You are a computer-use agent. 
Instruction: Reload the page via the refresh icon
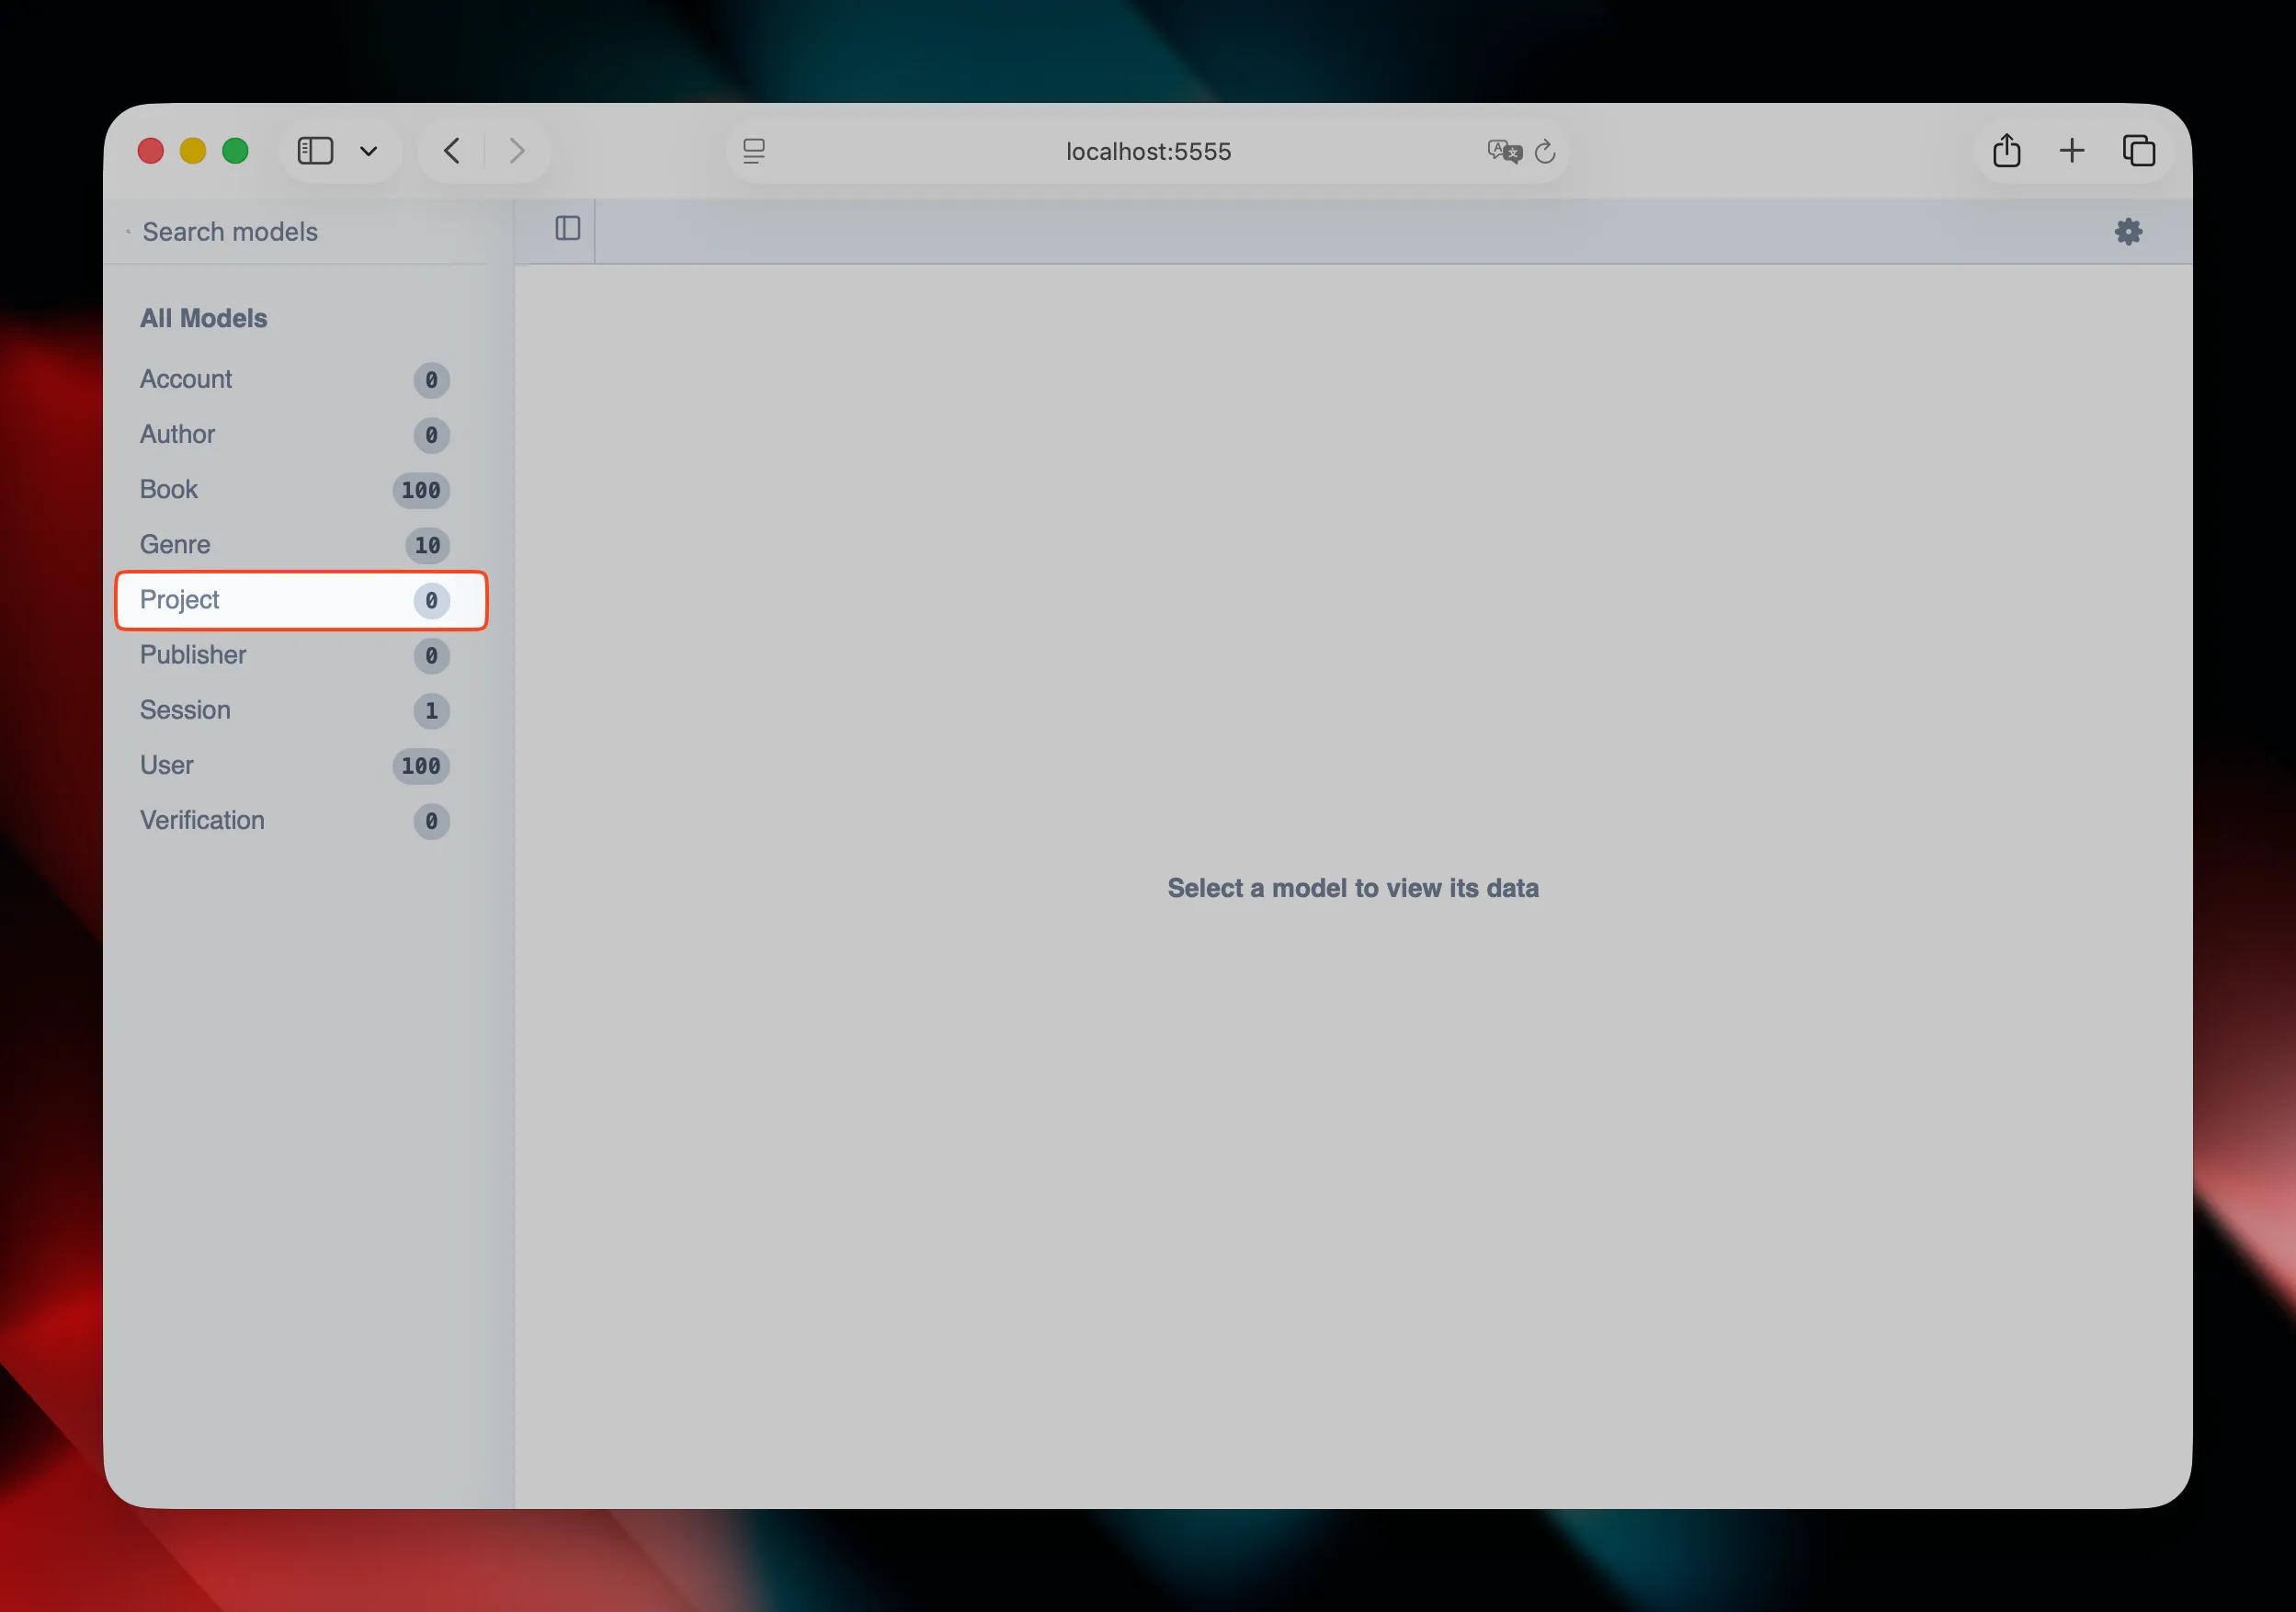1545,152
